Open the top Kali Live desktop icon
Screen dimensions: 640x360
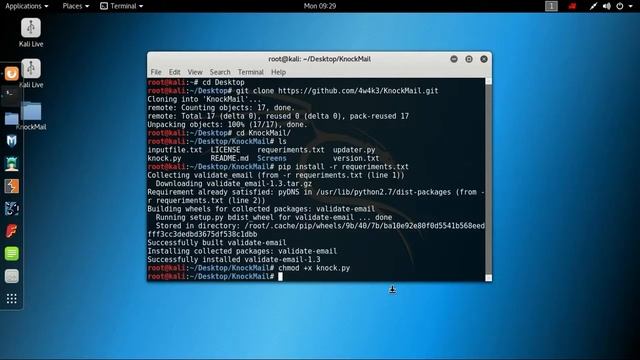point(31,32)
